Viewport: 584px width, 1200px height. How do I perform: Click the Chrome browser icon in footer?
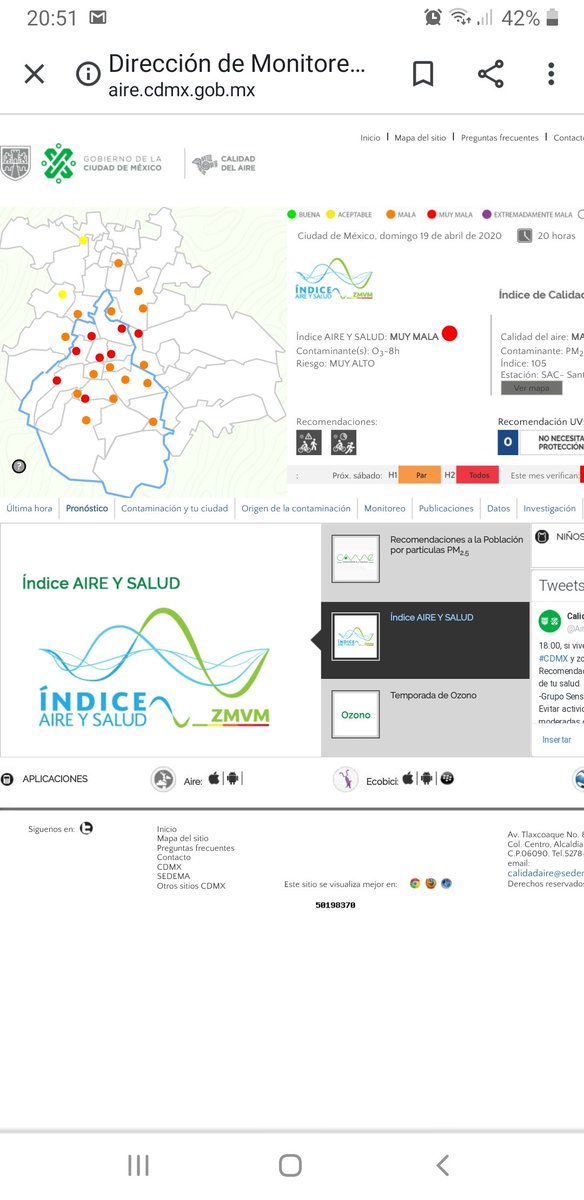[414, 883]
